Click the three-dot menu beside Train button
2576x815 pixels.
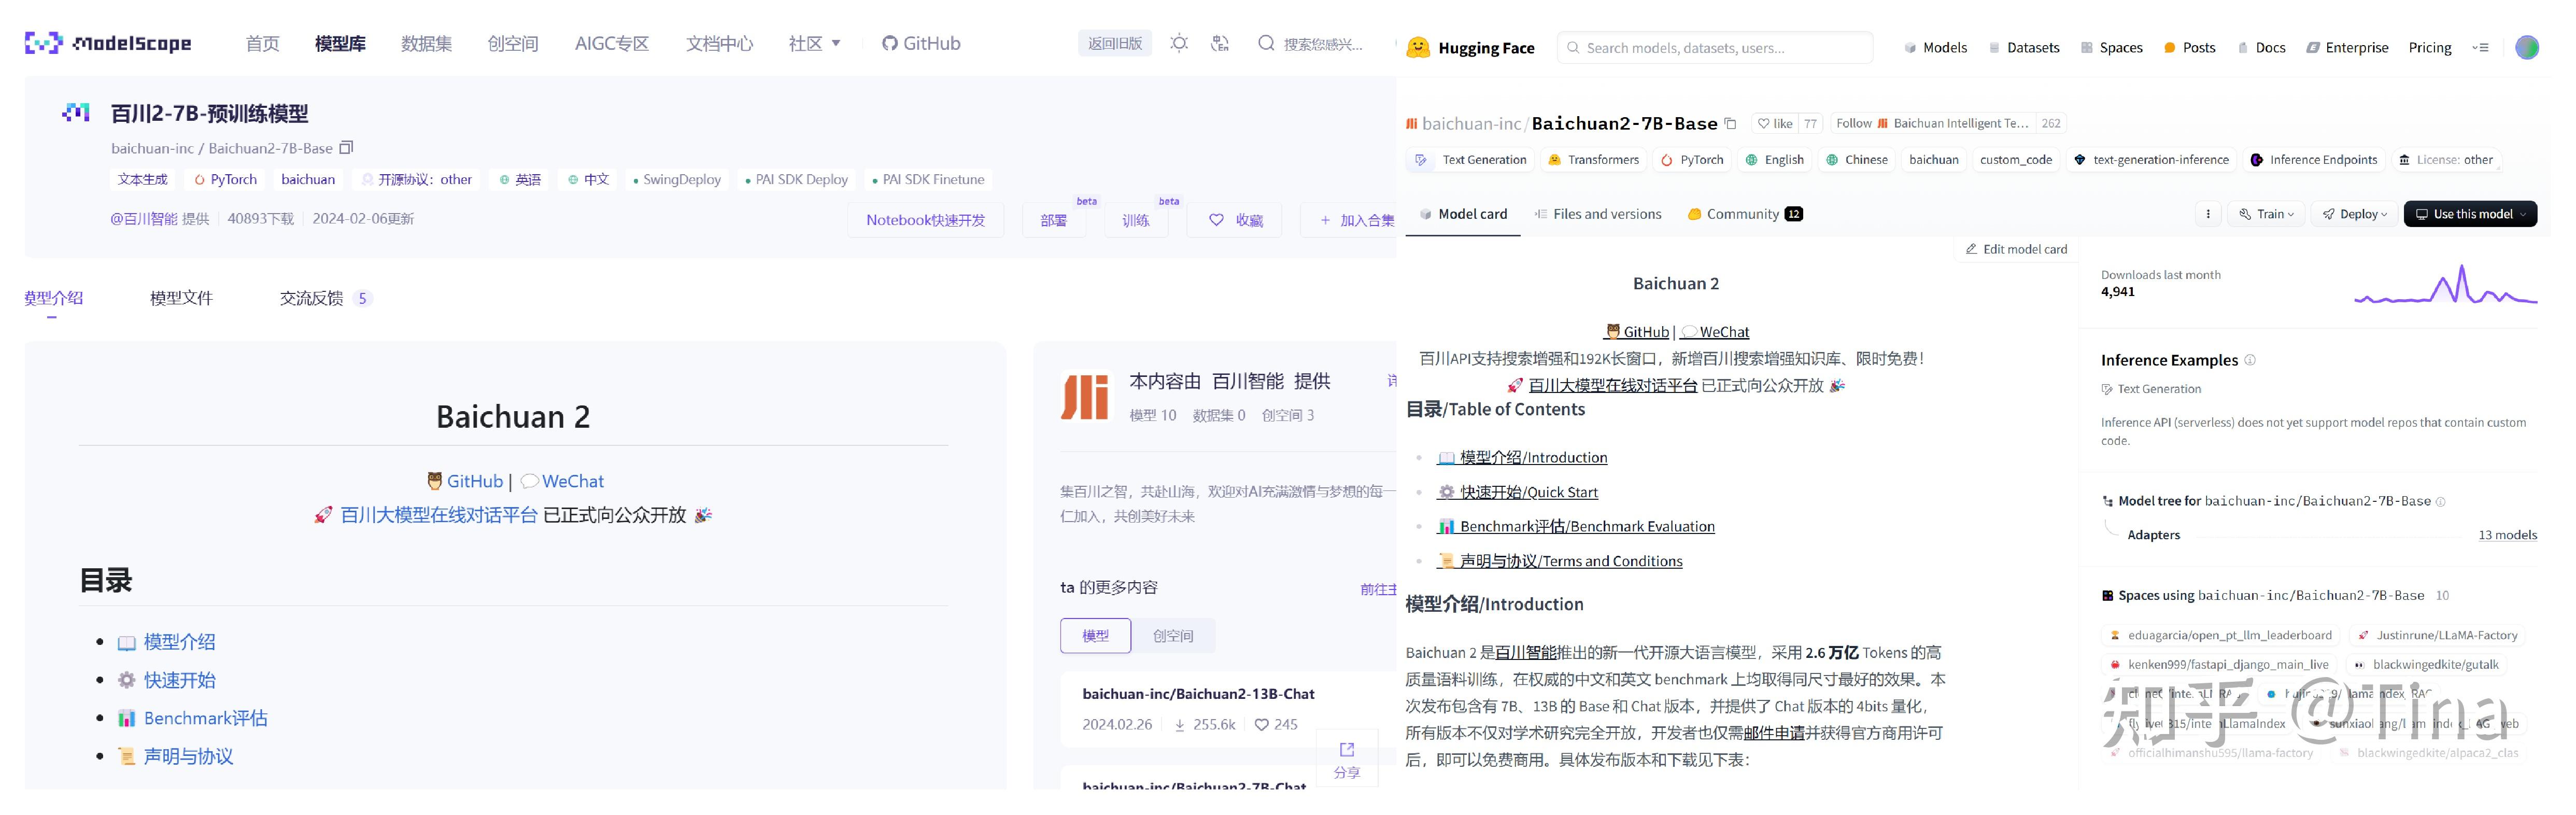pyautogui.click(x=2209, y=213)
